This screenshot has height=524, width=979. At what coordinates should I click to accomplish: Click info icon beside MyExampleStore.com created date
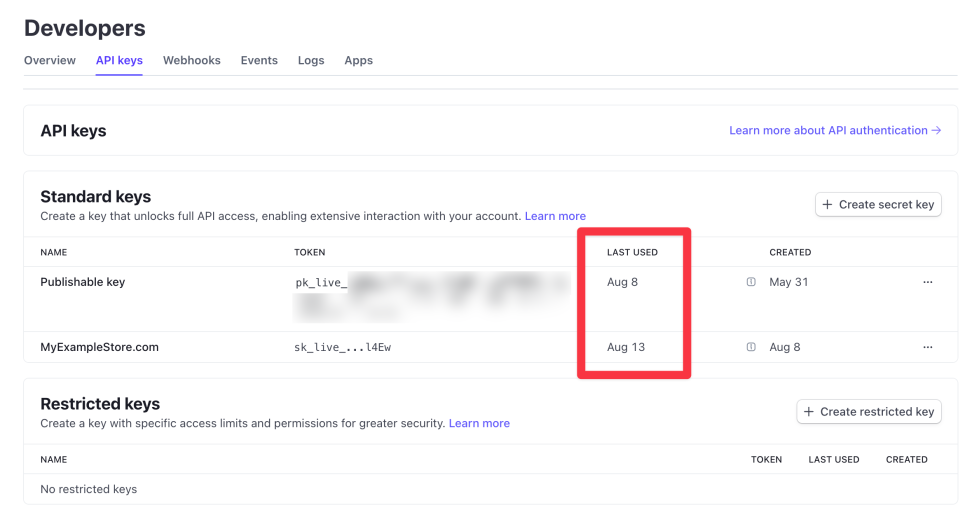(x=750, y=347)
